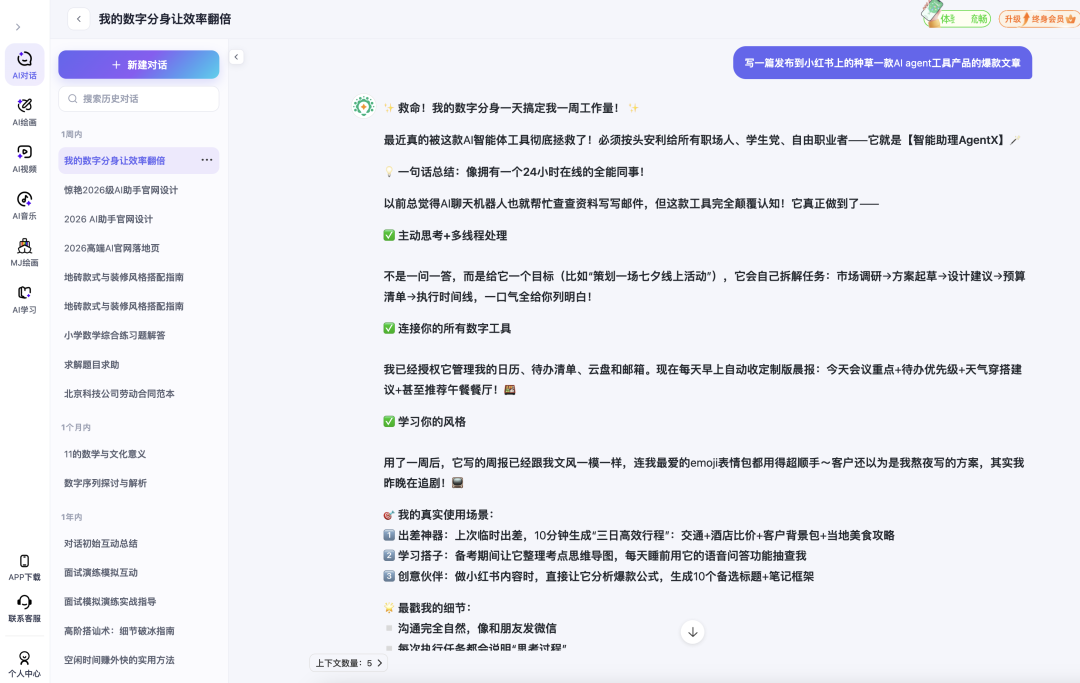
Task: Contact support via 联系客服
Action: coord(24,609)
